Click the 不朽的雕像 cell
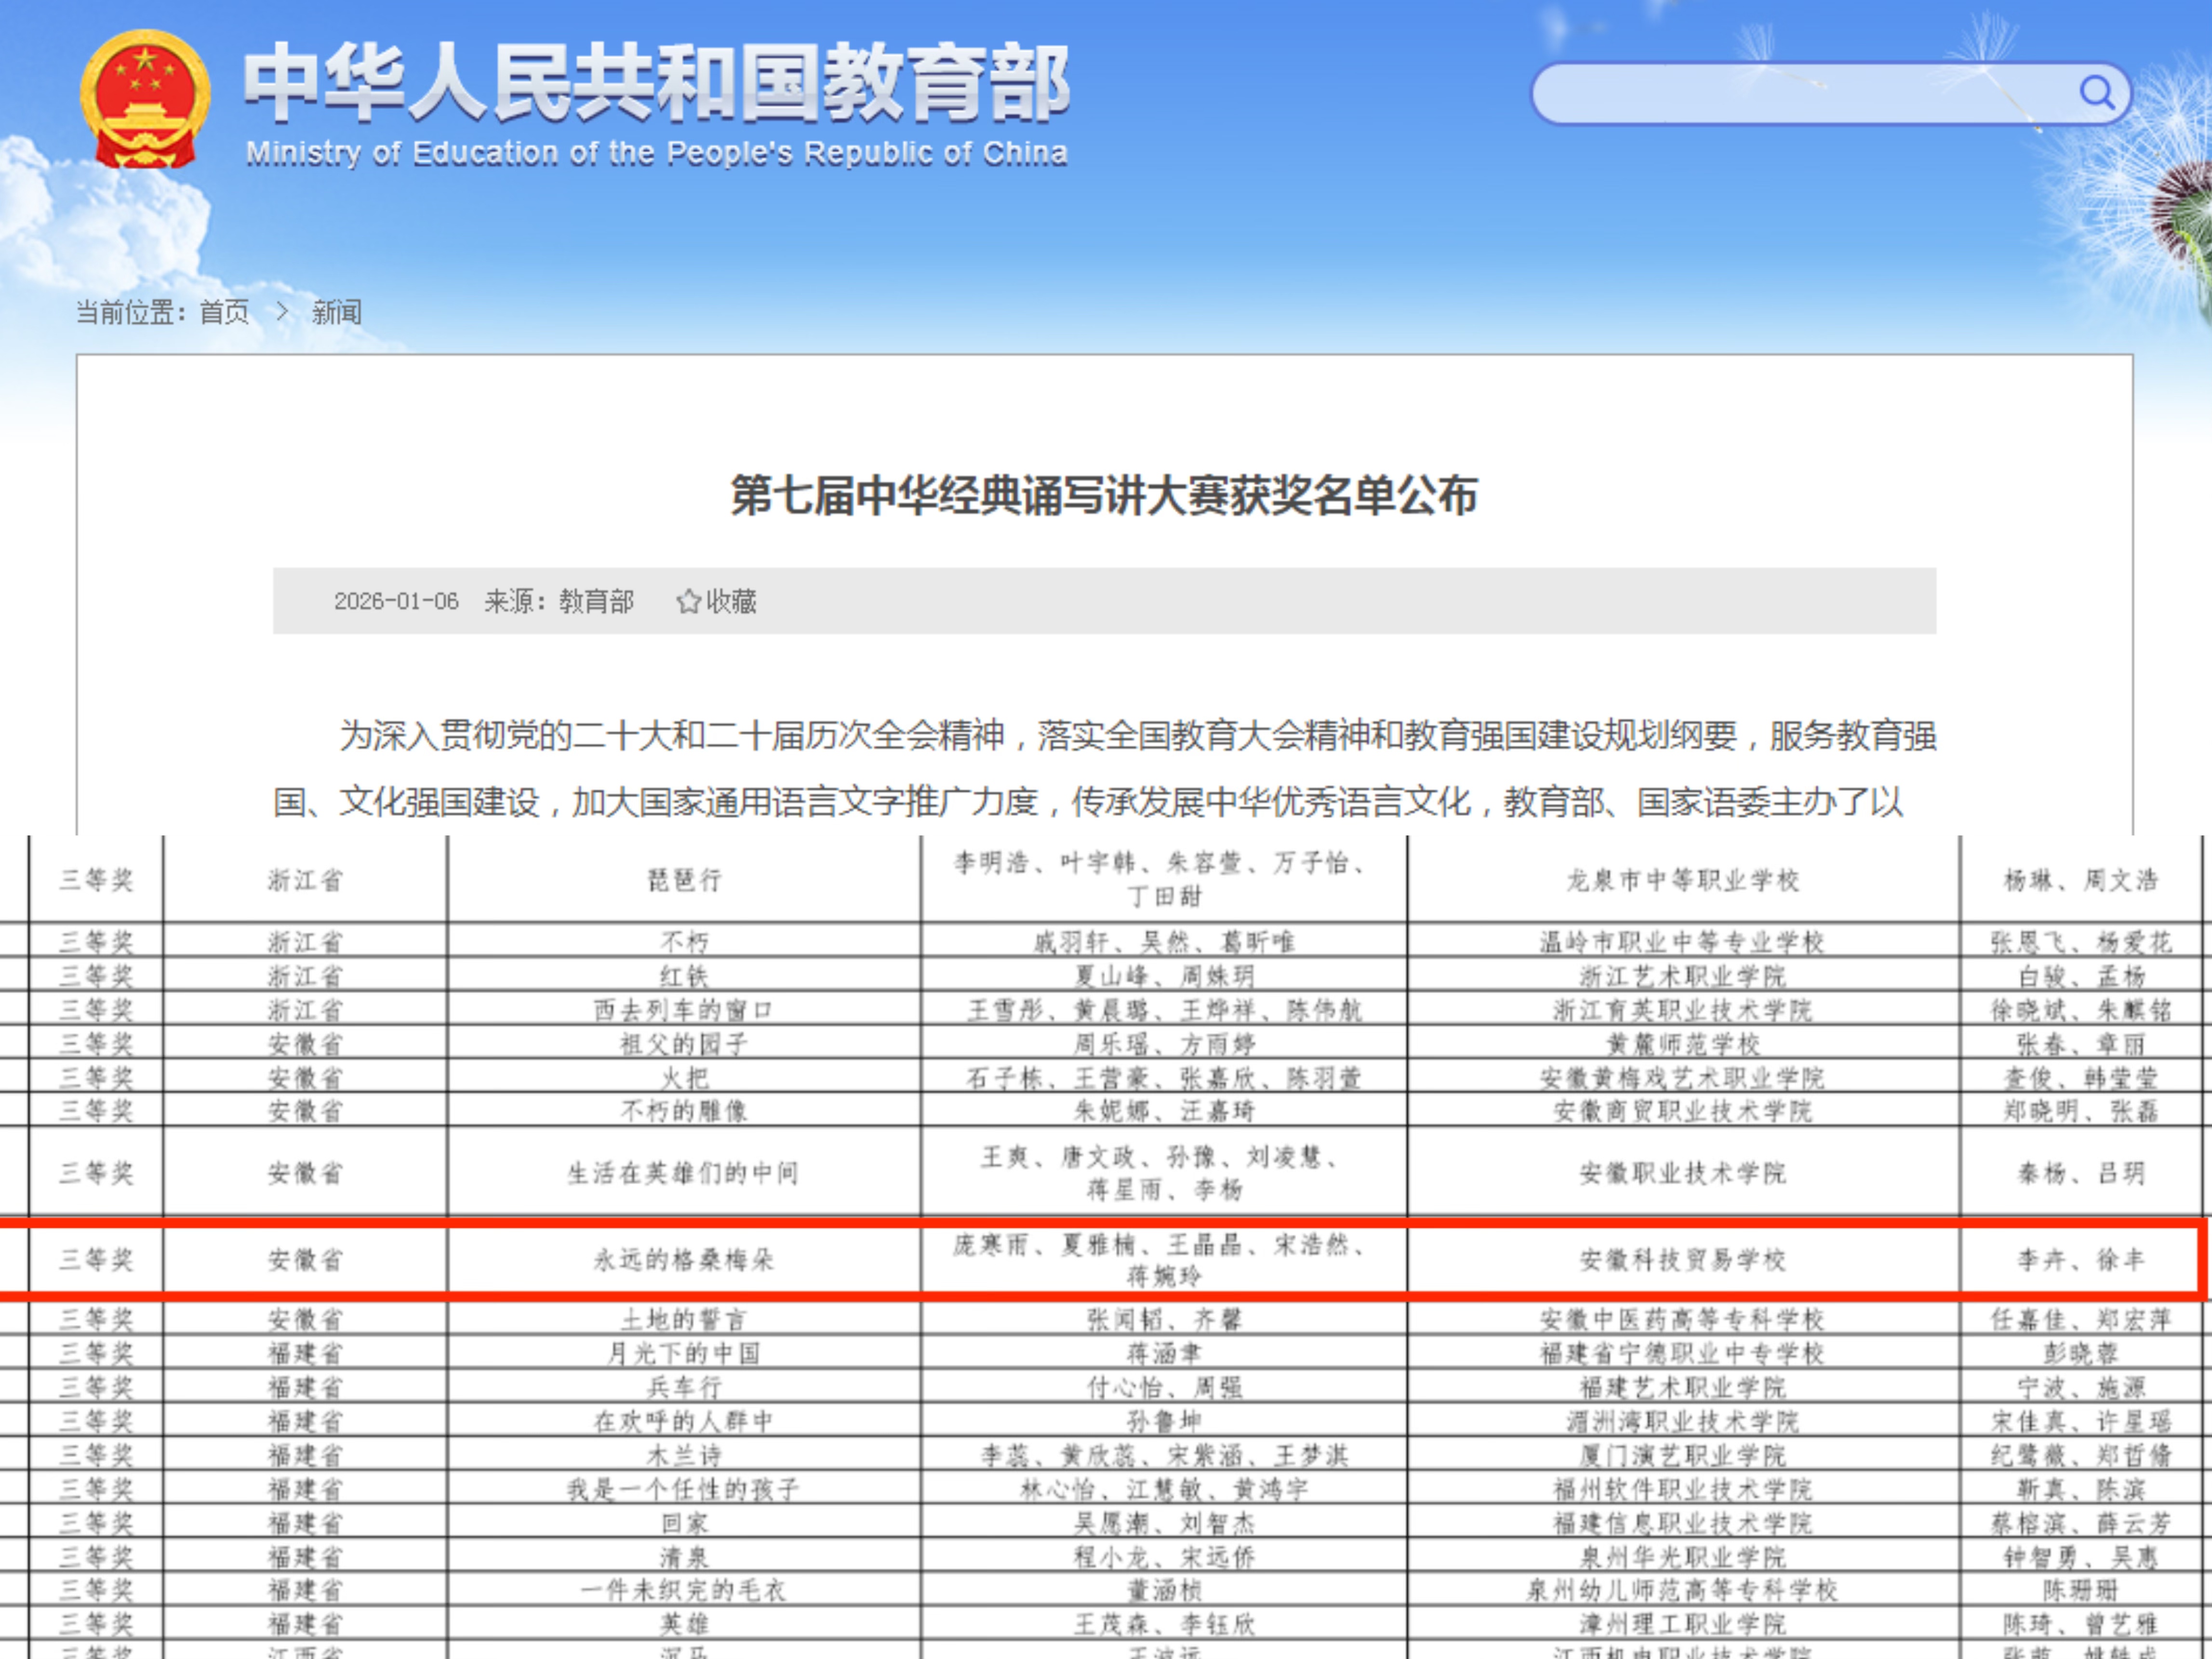Screen dimensions: 2212x1659 pos(684,1110)
